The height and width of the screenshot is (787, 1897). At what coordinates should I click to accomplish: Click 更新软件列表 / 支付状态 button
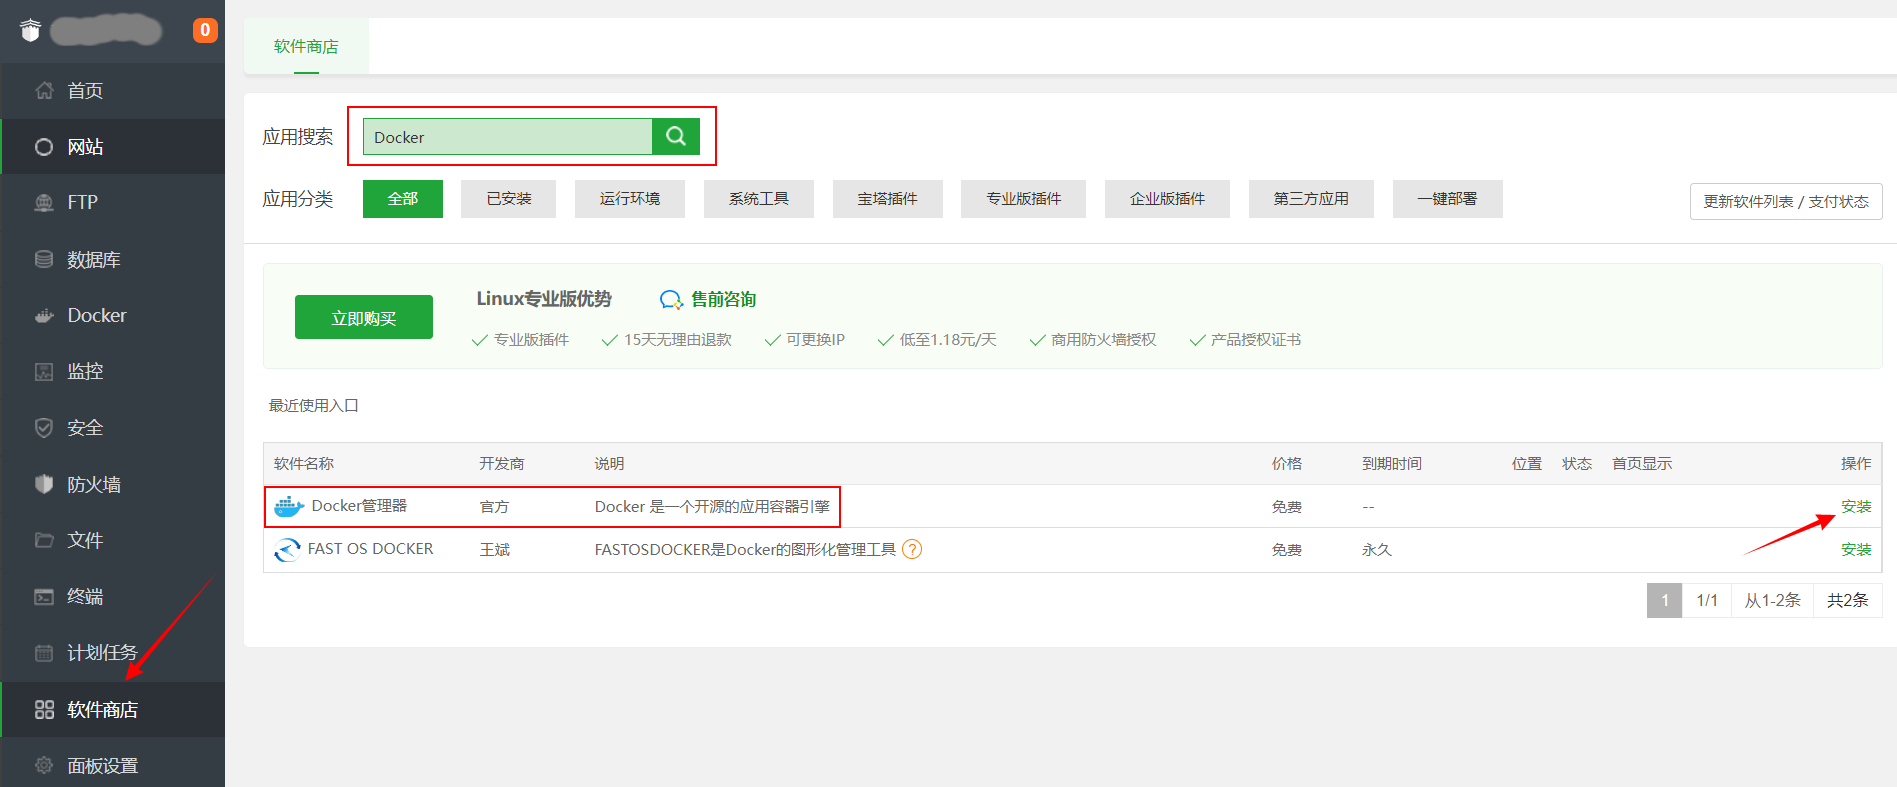click(x=1786, y=201)
